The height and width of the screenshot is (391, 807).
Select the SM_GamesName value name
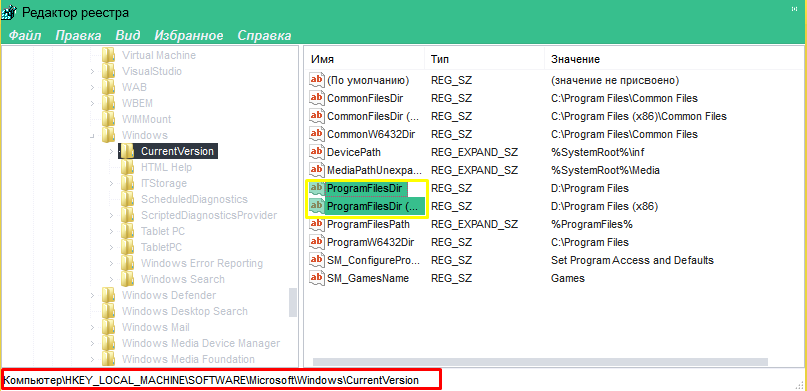coord(368,278)
